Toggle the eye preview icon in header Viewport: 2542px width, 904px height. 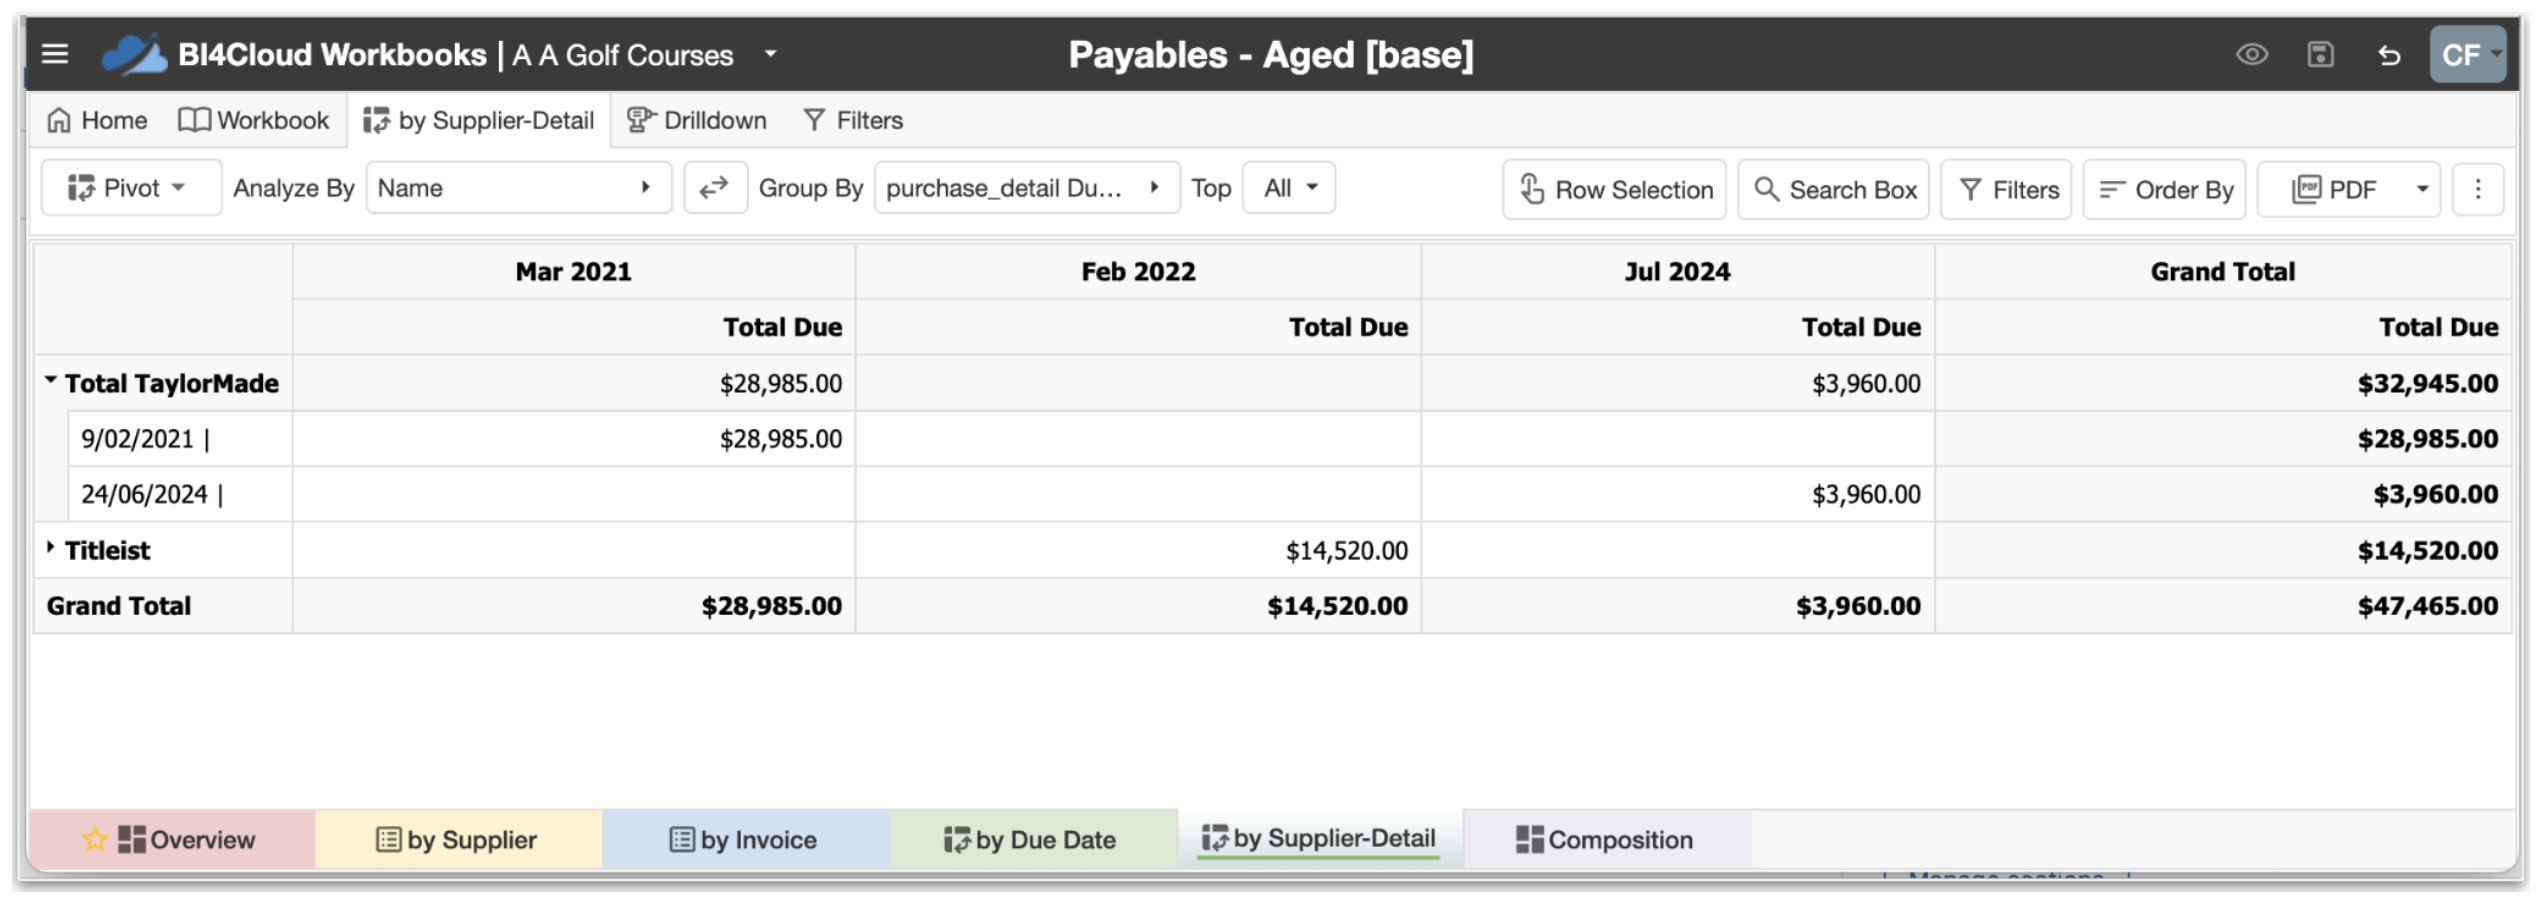coord(2252,54)
